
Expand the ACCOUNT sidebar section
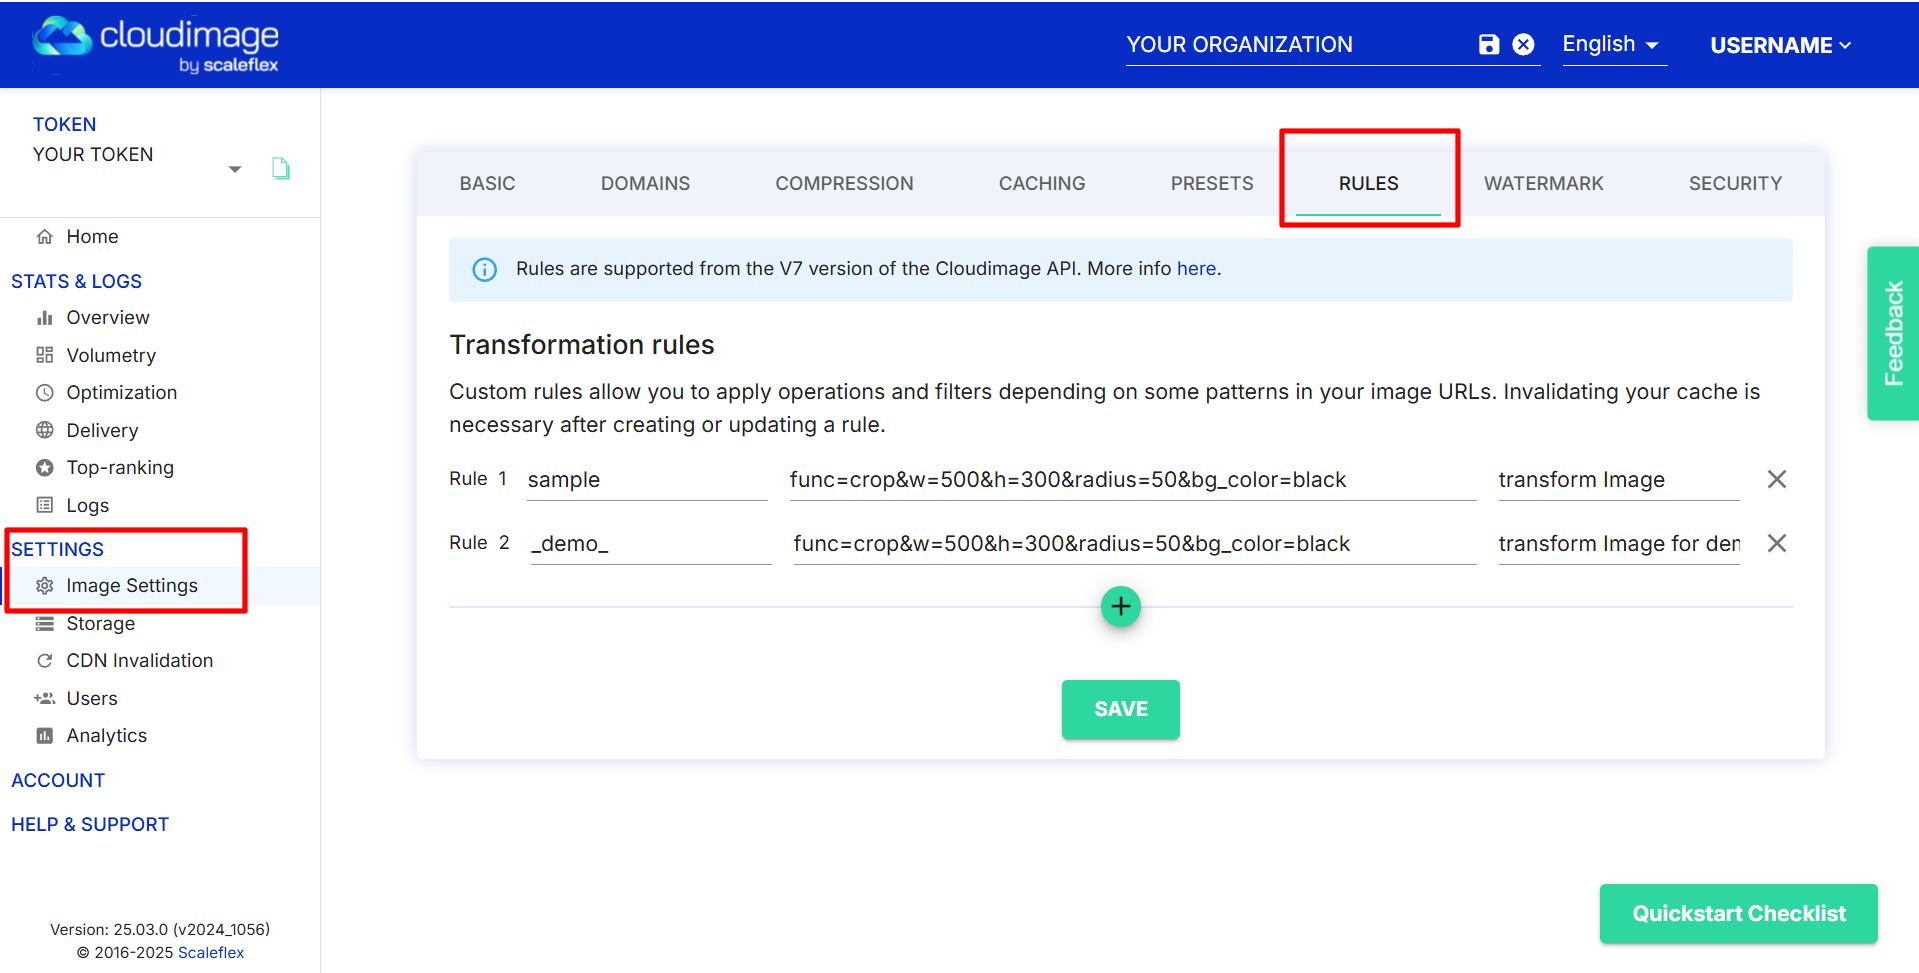[x=58, y=780]
